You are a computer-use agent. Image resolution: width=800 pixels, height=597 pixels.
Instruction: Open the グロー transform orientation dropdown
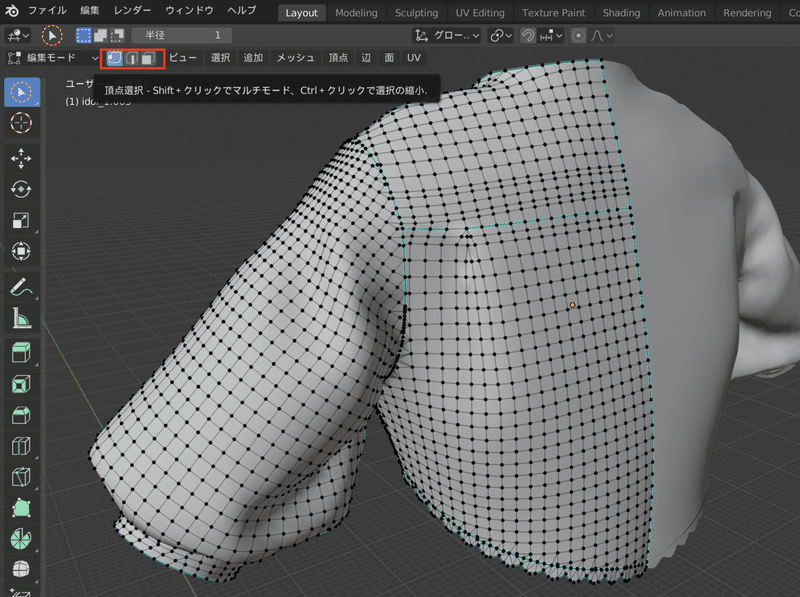[446, 36]
